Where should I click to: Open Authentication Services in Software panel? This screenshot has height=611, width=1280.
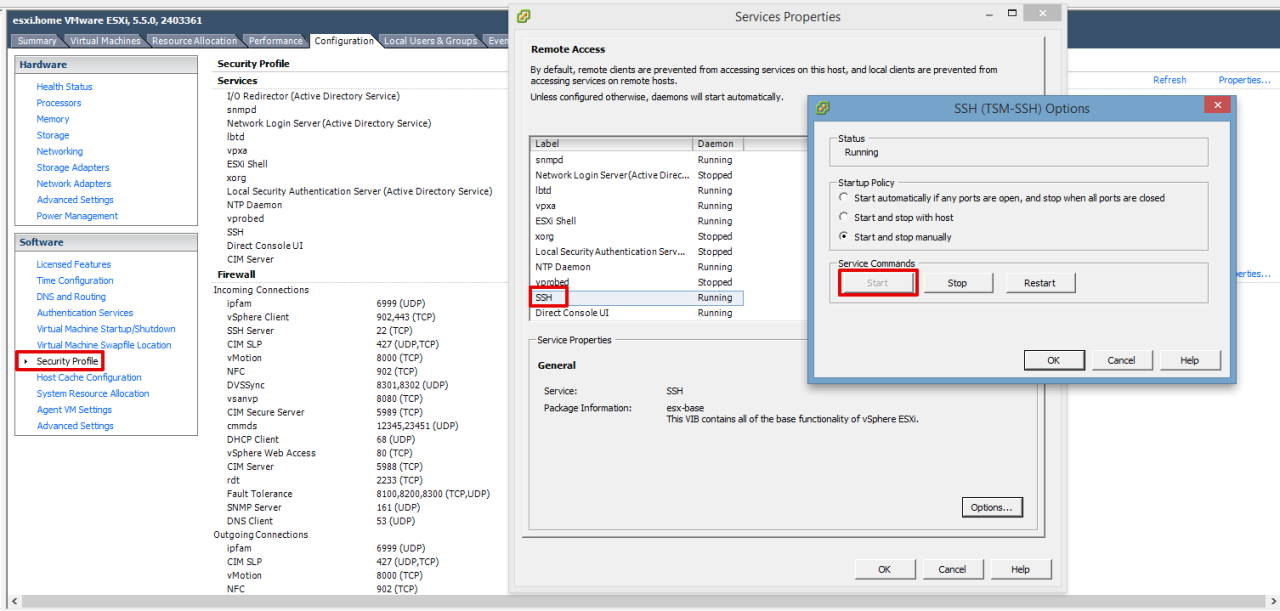[85, 312]
